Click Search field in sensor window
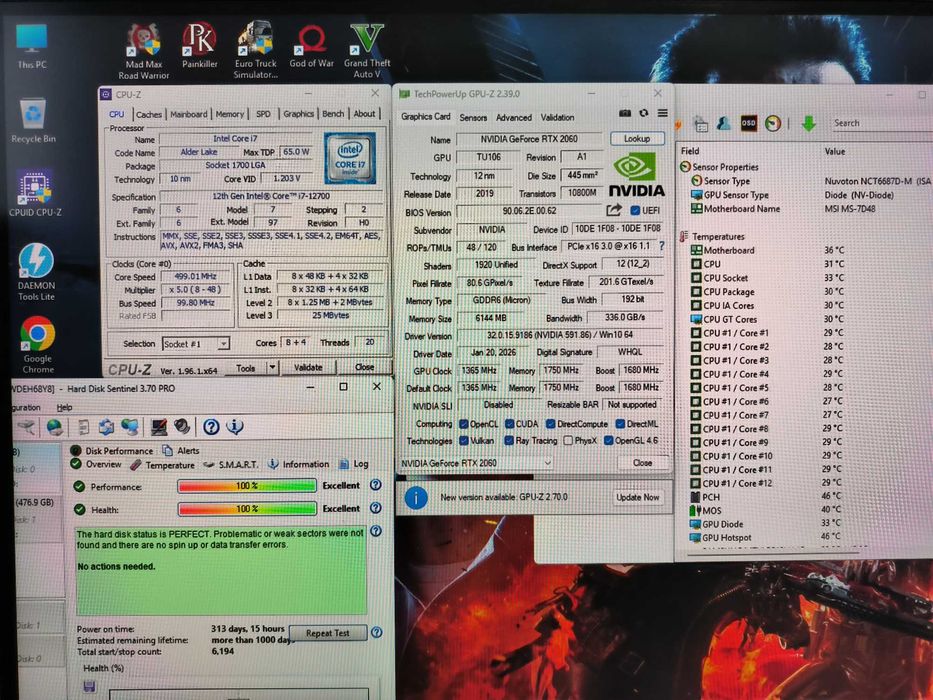 (881, 123)
